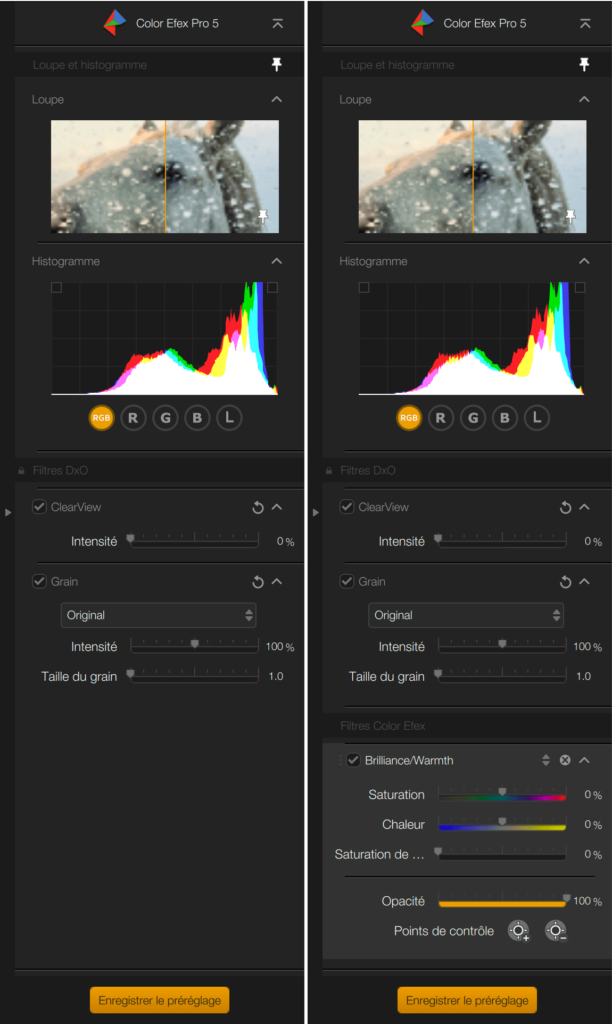Collapse the Loupe section in the left panel
This screenshot has height=1024, width=612.
coord(277,99)
